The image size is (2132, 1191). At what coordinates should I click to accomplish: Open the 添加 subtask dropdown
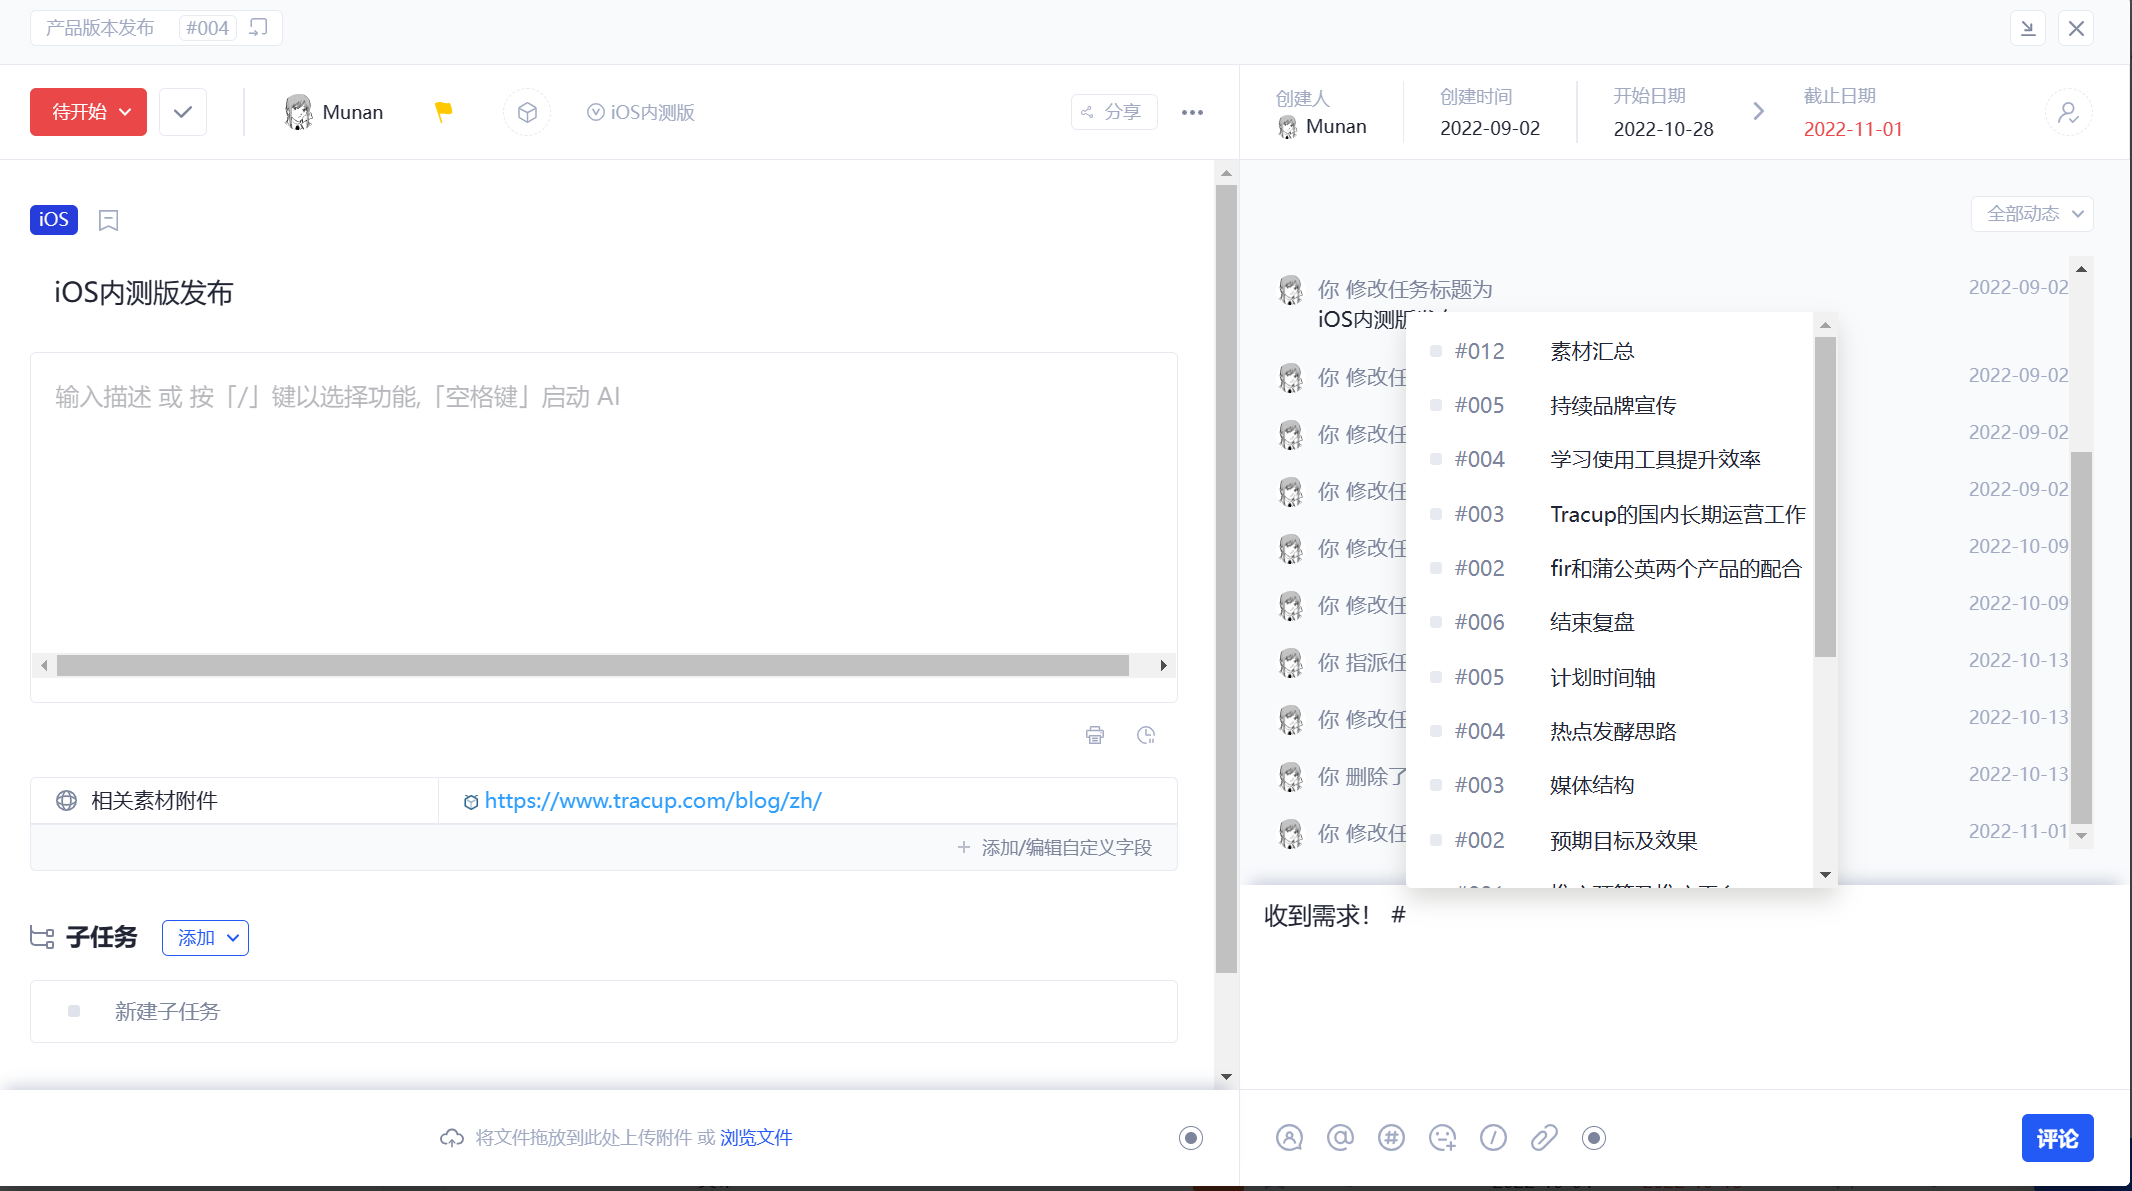click(206, 938)
